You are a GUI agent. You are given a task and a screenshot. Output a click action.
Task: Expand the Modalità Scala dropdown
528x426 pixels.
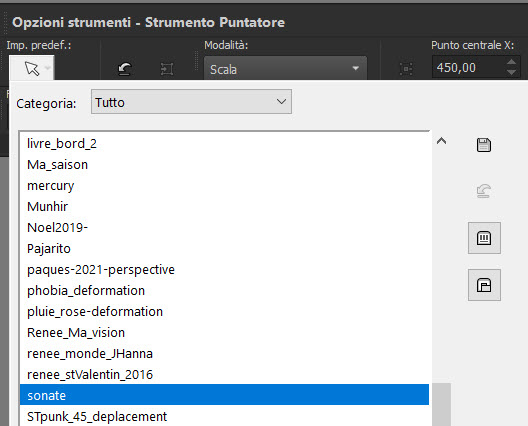click(285, 69)
